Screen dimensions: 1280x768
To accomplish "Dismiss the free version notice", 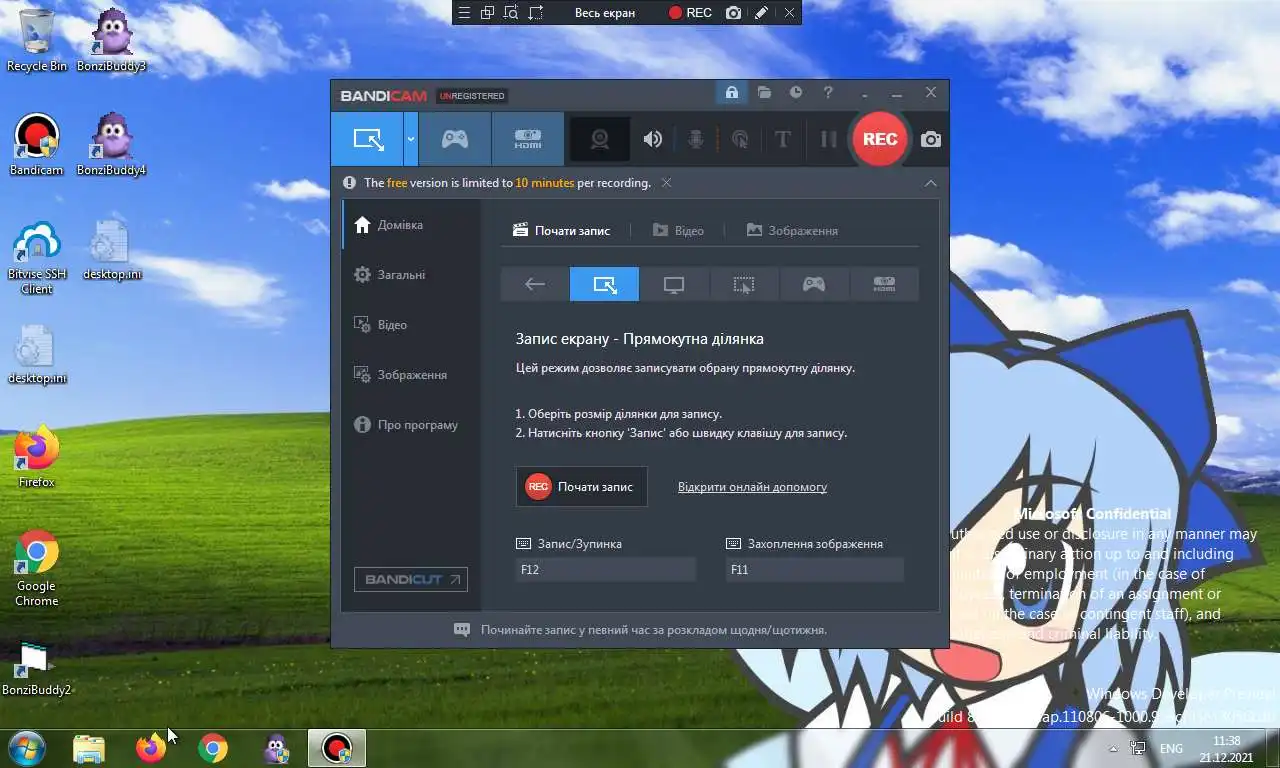I will tap(666, 183).
